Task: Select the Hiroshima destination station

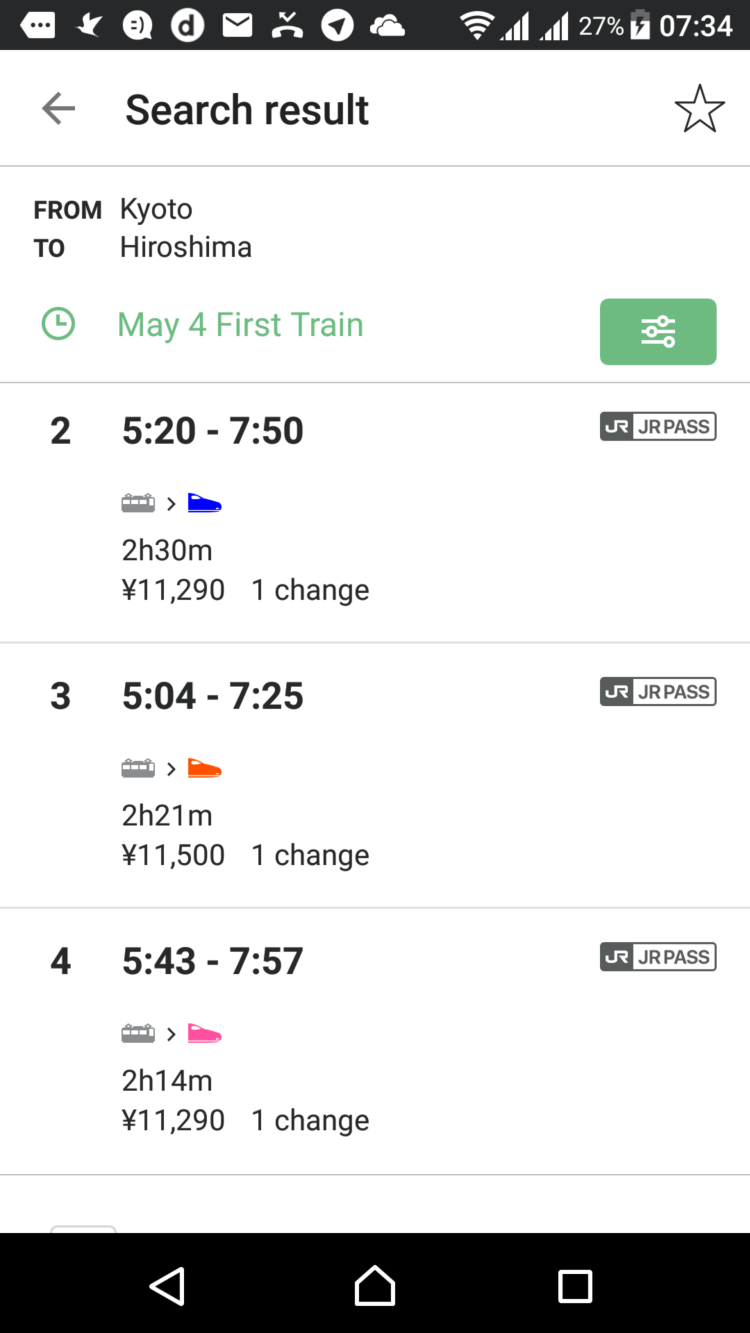Action: point(186,247)
